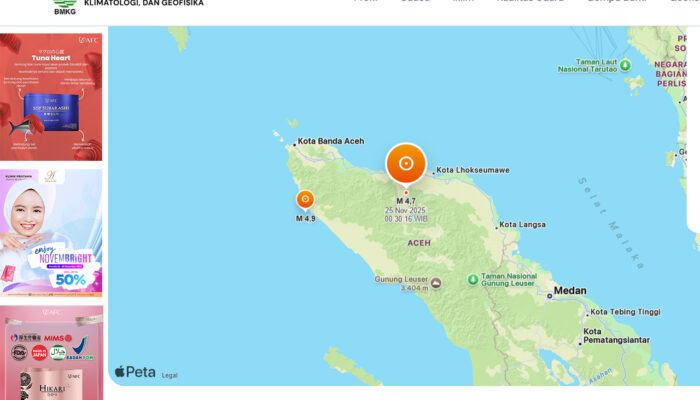Open the Tuna Heart advertisement banner
The height and width of the screenshot is (400, 700).
tap(51, 97)
